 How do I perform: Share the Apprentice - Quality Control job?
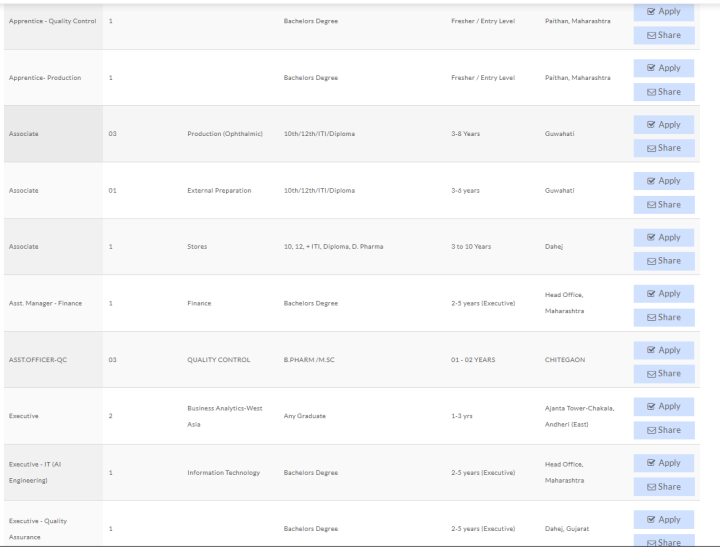[663, 35]
